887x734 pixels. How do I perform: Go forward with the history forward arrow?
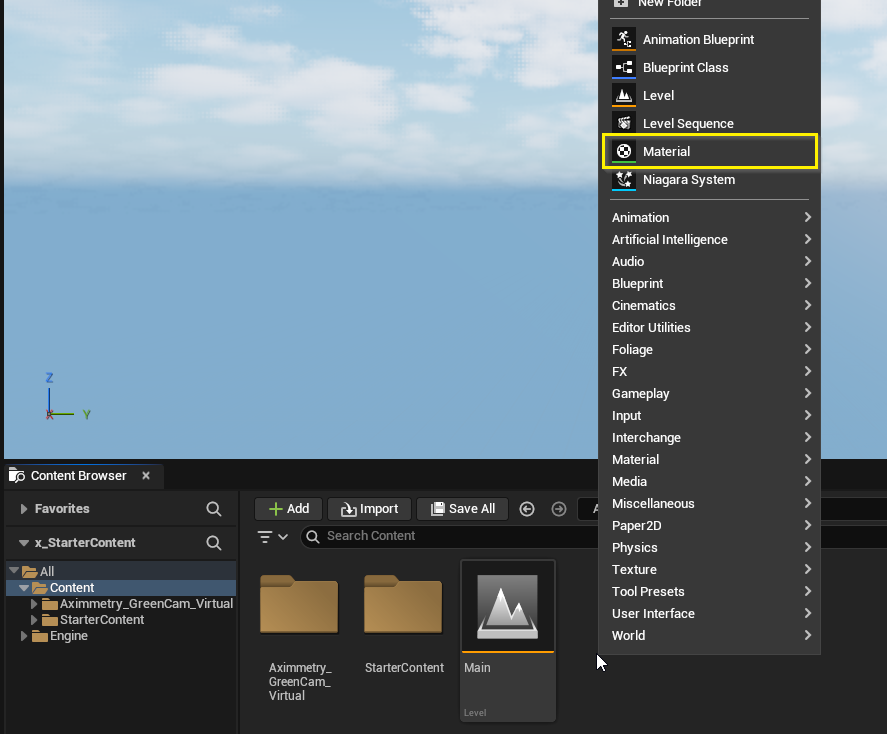[559, 509]
